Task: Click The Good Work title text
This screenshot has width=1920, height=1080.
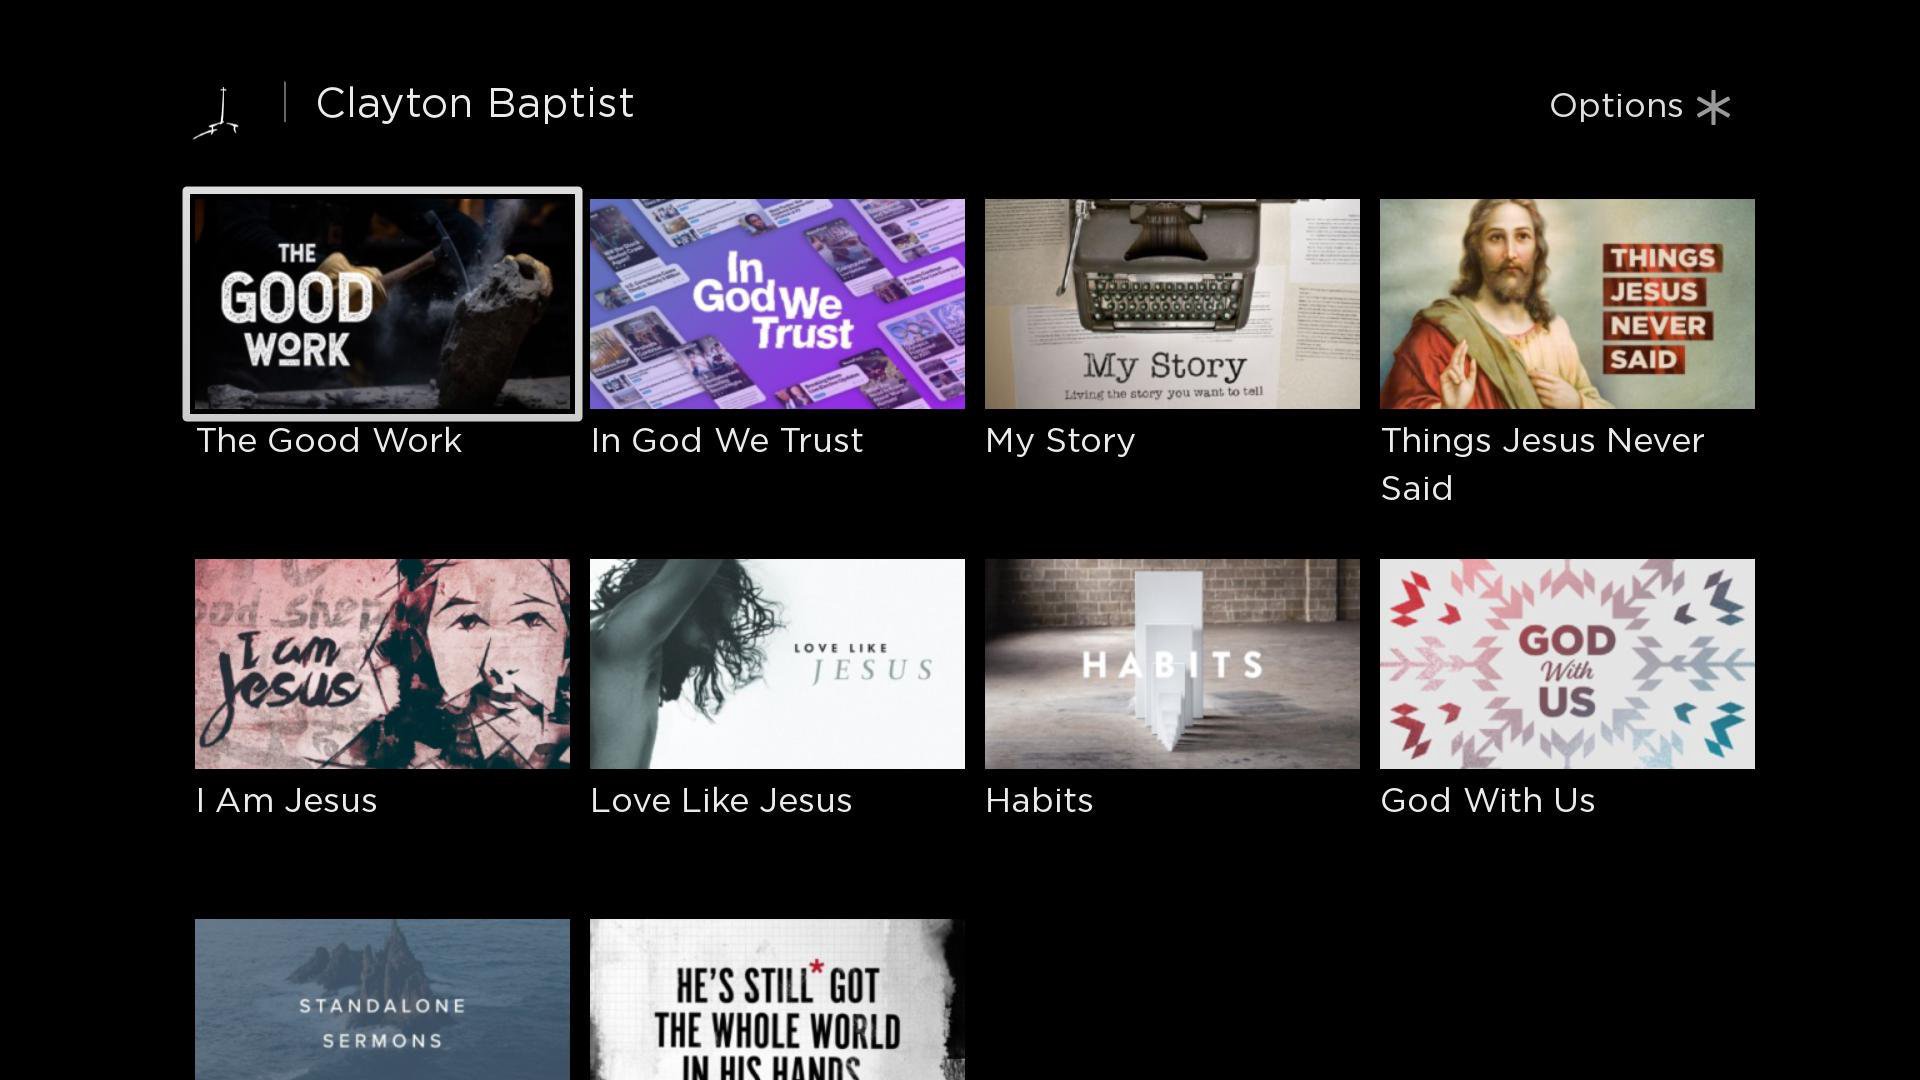Action: click(329, 441)
